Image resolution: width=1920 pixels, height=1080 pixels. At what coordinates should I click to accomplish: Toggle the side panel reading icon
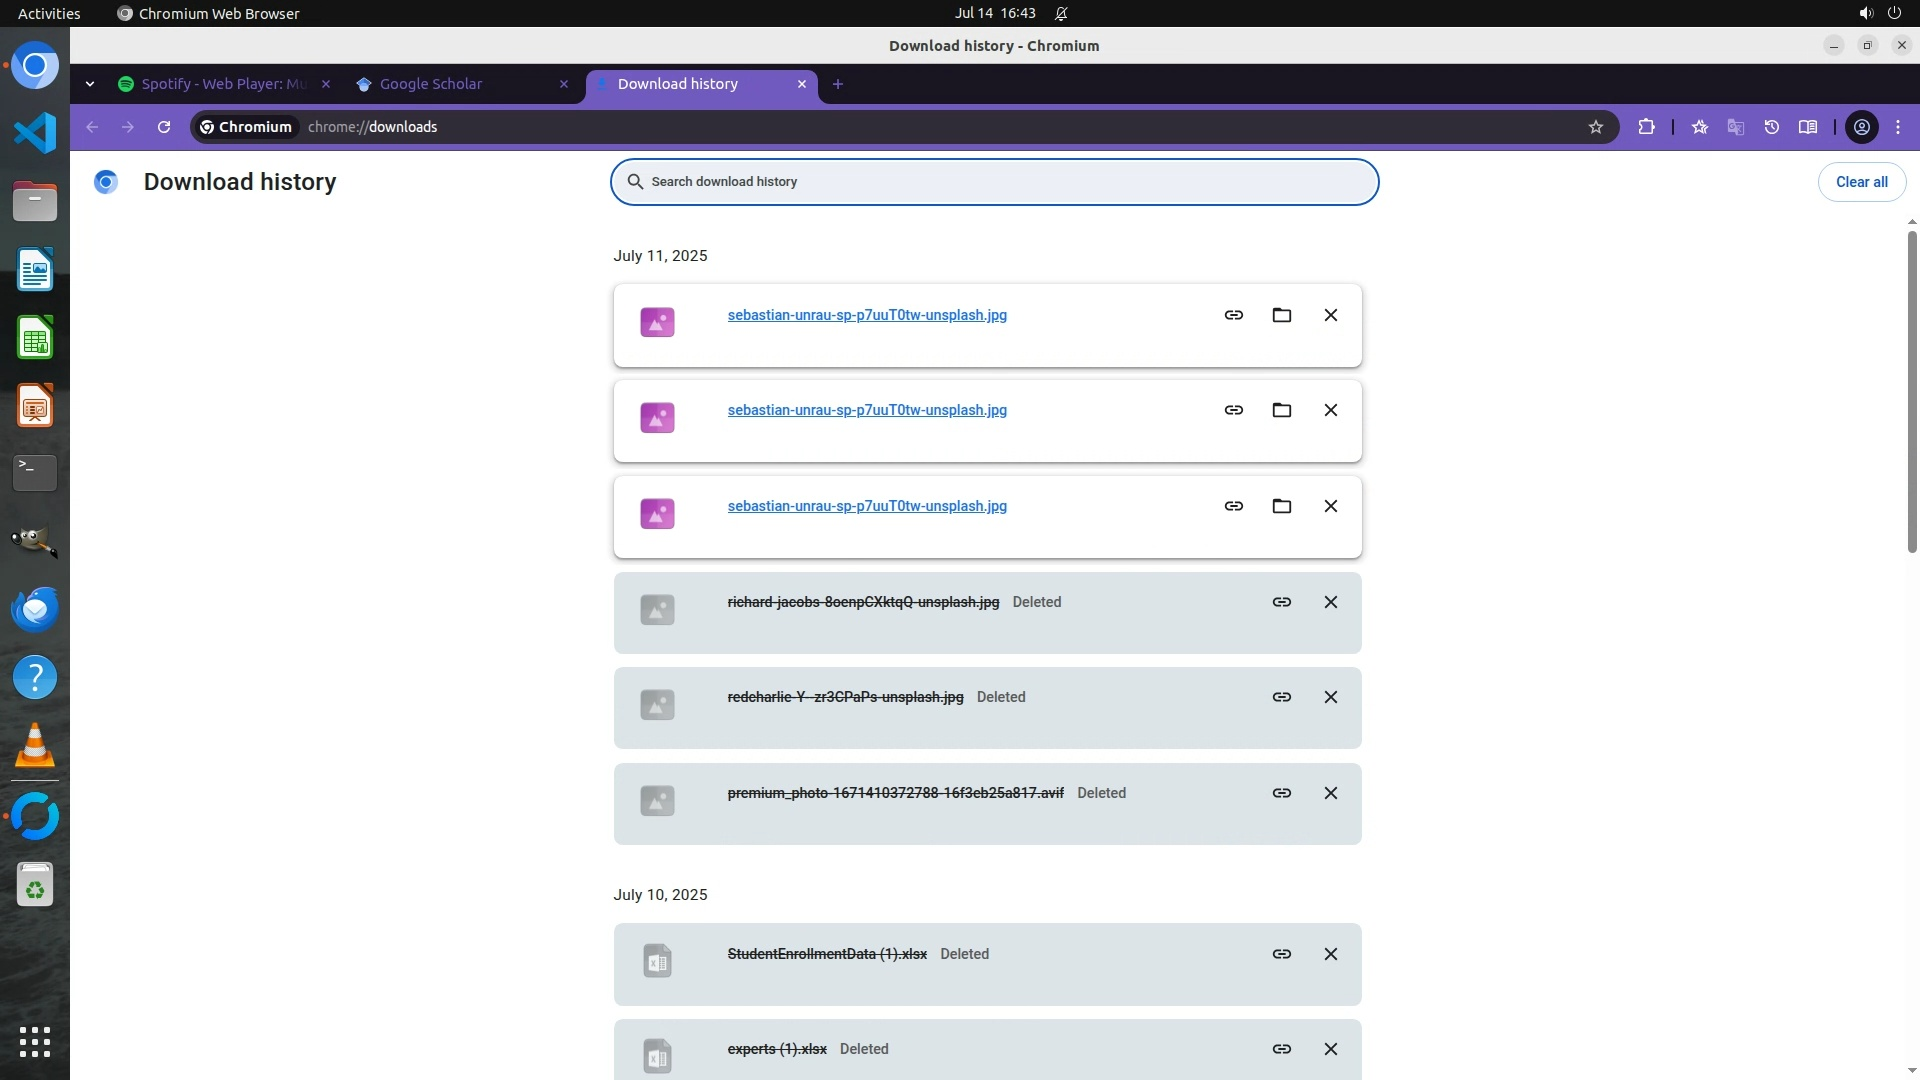pyautogui.click(x=1807, y=127)
